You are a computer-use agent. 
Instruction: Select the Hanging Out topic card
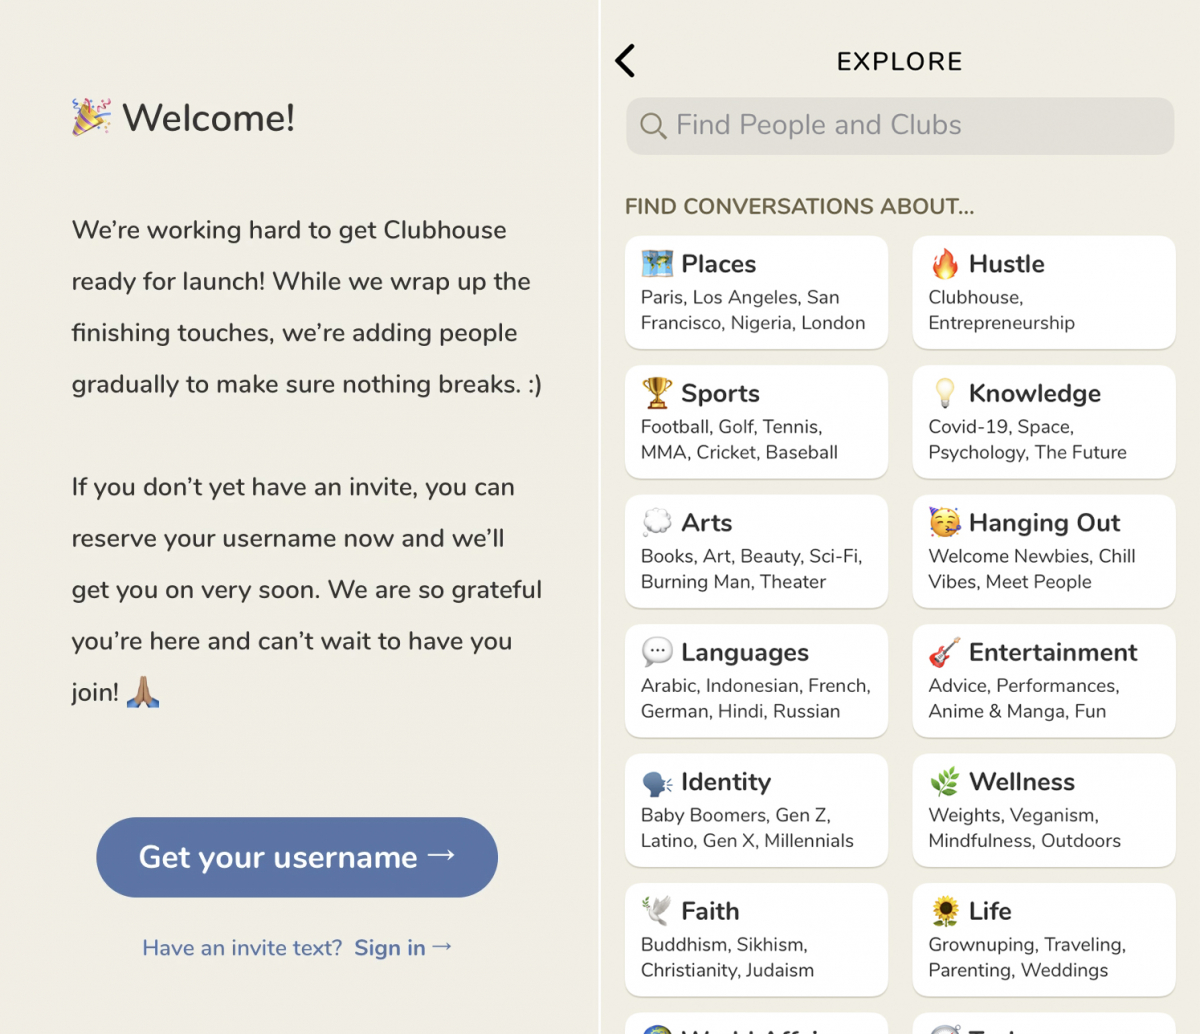[1043, 551]
